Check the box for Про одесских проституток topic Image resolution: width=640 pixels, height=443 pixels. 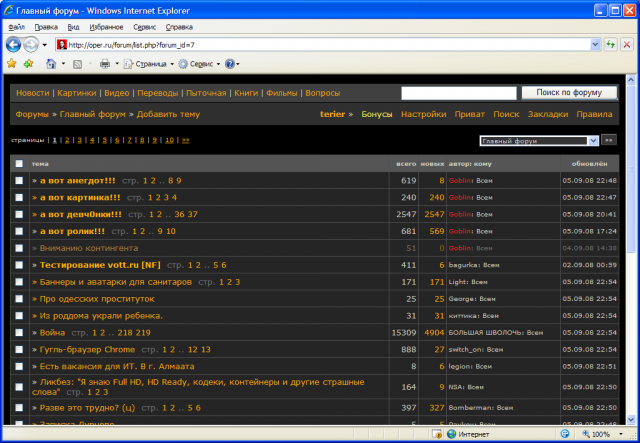pyautogui.click(x=19, y=299)
